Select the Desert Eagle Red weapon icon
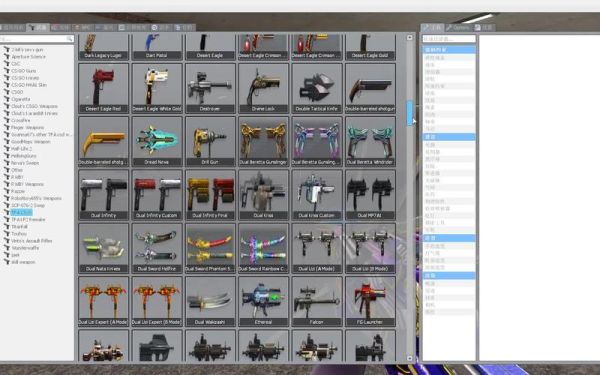 coord(103,88)
